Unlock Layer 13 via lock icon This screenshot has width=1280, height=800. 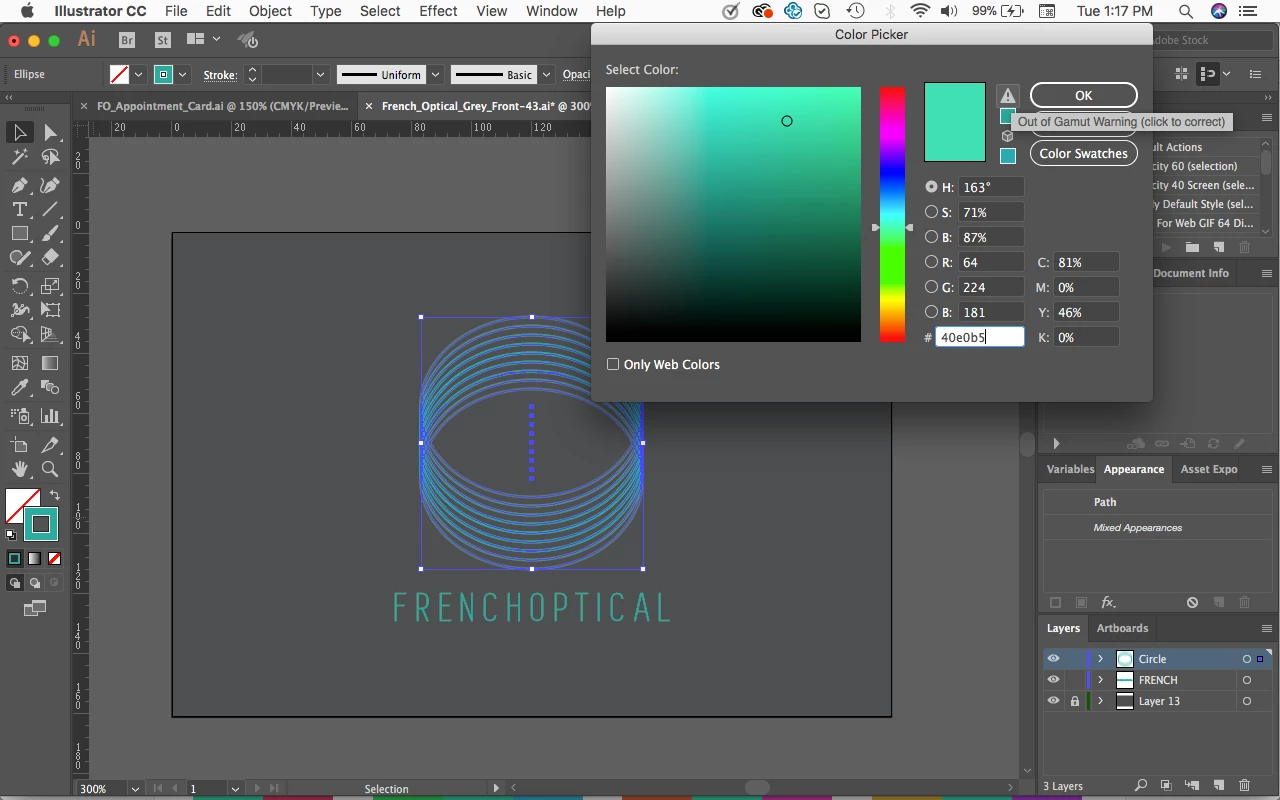click(x=1075, y=701)
